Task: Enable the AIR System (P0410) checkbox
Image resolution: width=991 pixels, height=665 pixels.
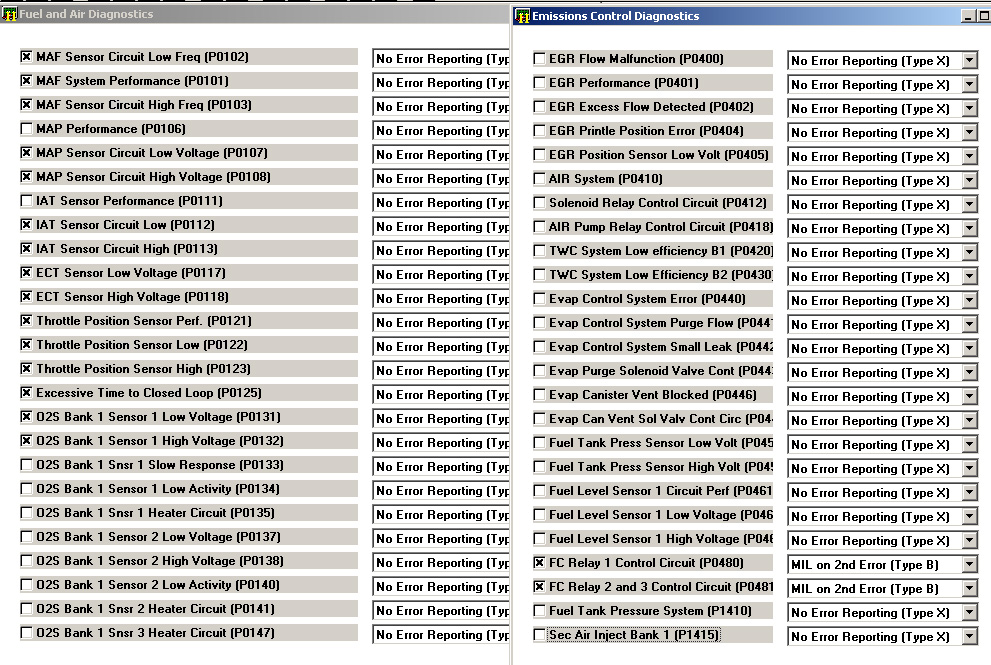Action: [540, 179]
